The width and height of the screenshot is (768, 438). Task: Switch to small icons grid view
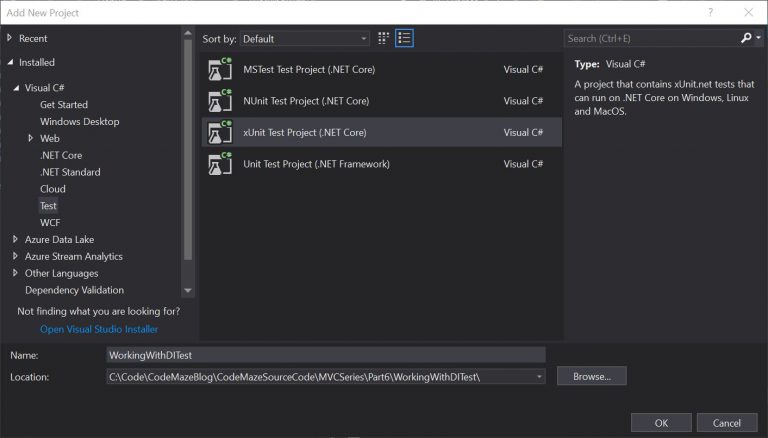(x=383, y=38)
